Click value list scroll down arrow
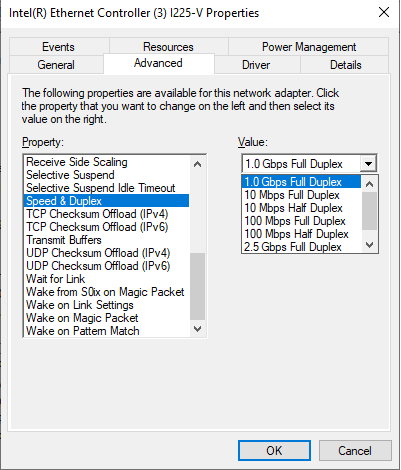The image size is (401, 470). tap(369, 245)
